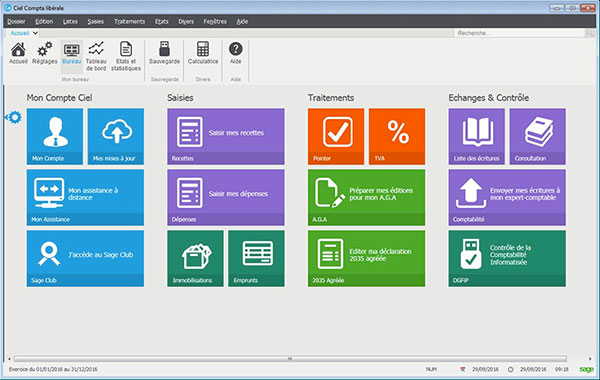Screen dimensions: 600x380
Task: Open the Edition menu
Action: 44,21
